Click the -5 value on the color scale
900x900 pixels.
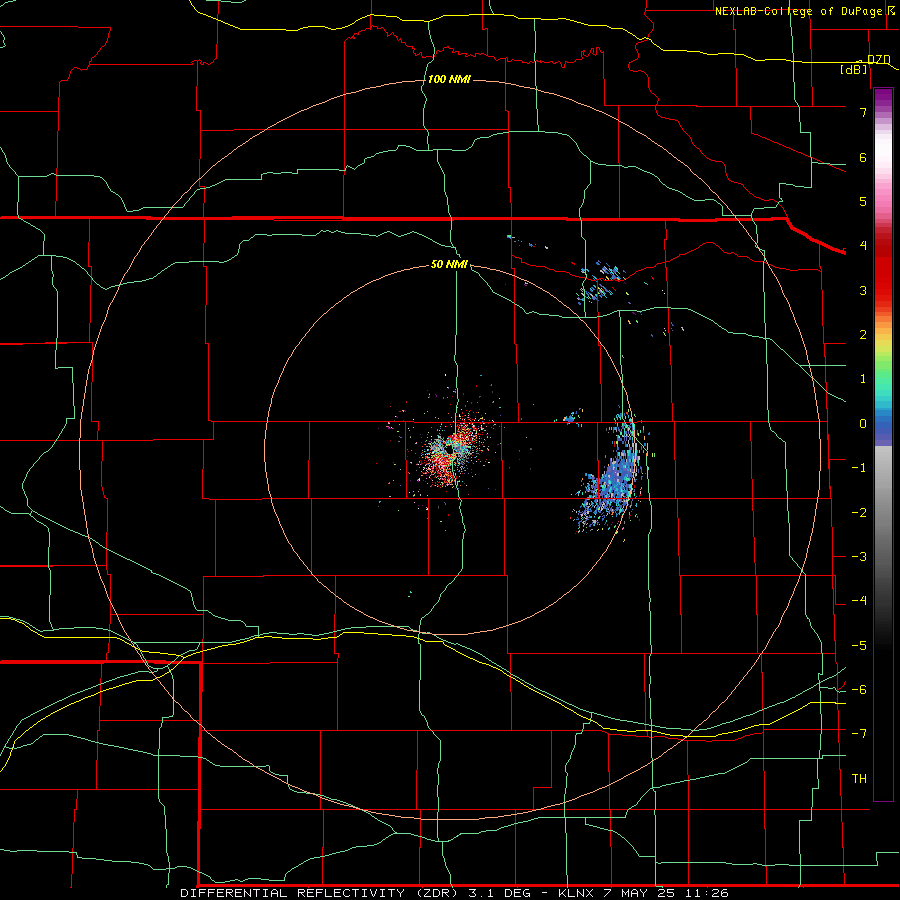pos(859,646)
